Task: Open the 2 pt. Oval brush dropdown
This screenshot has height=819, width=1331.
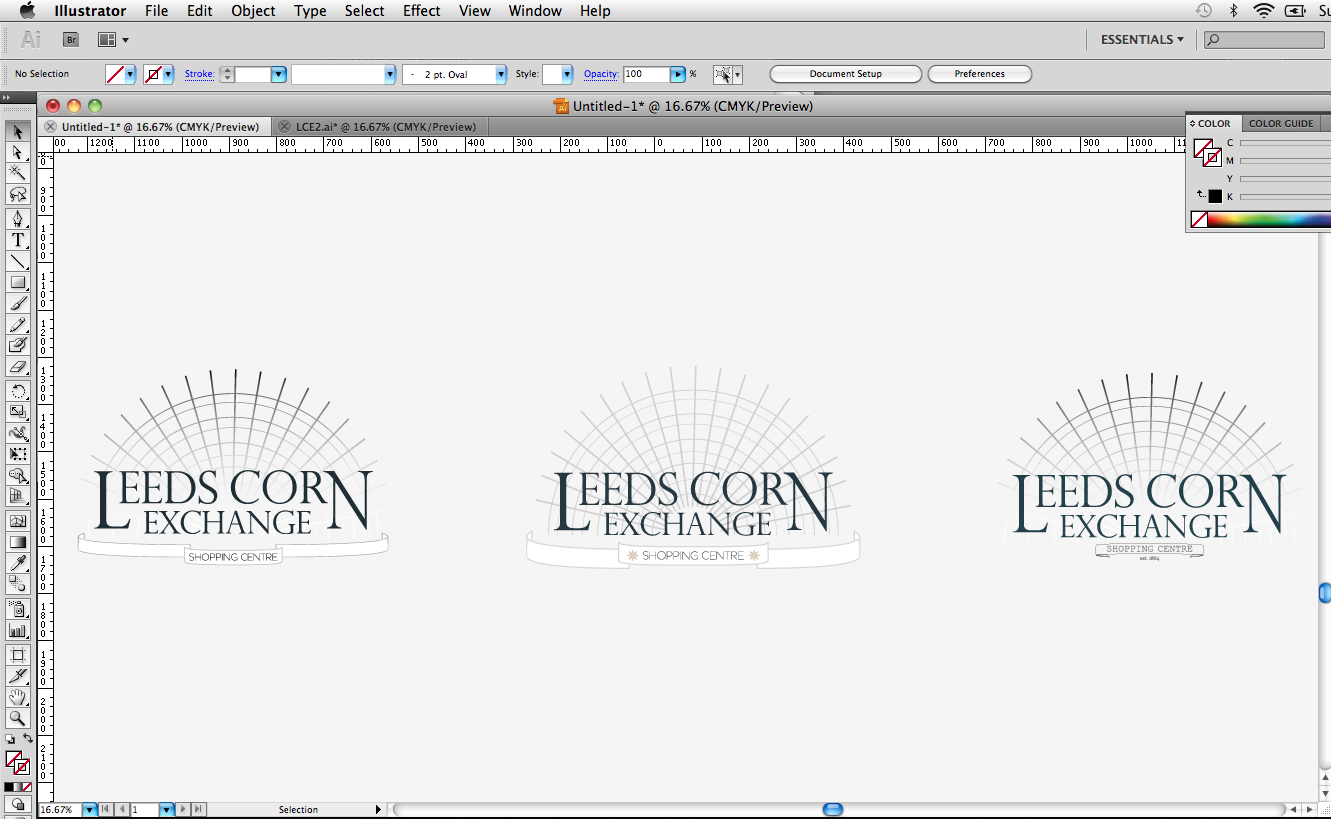Action: [501, 74]
